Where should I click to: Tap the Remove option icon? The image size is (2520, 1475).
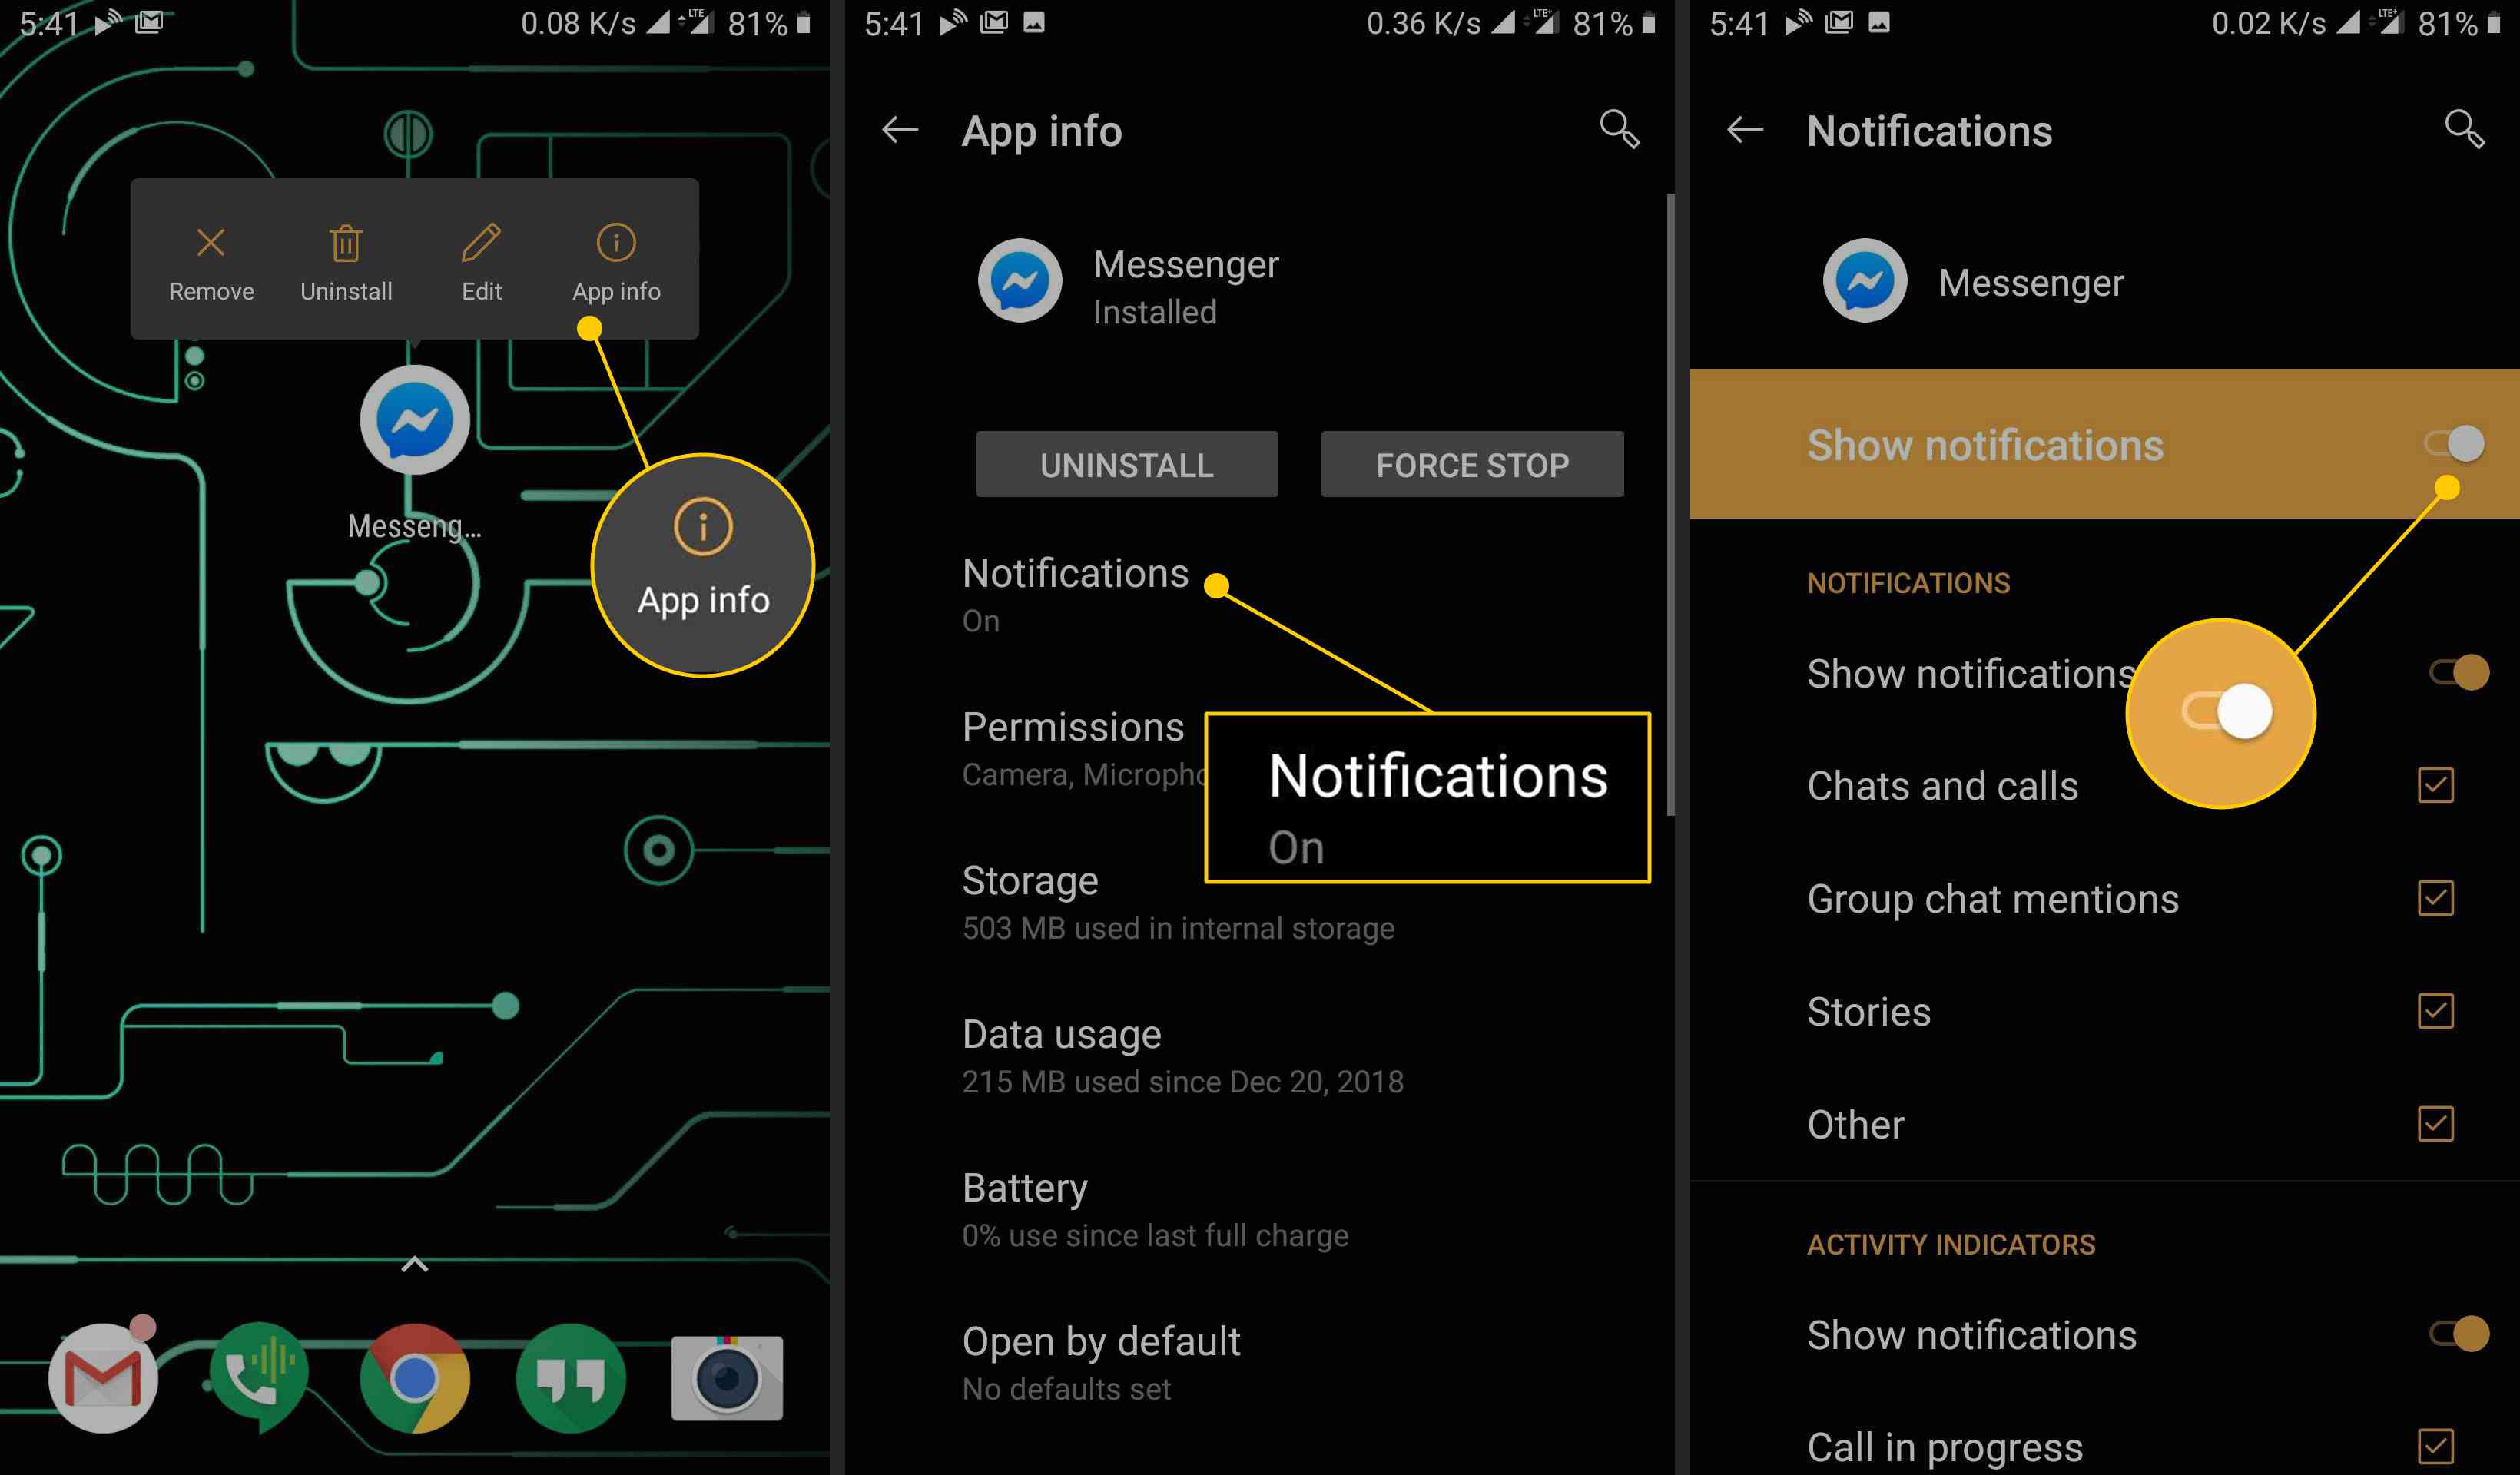coord(209,242)
